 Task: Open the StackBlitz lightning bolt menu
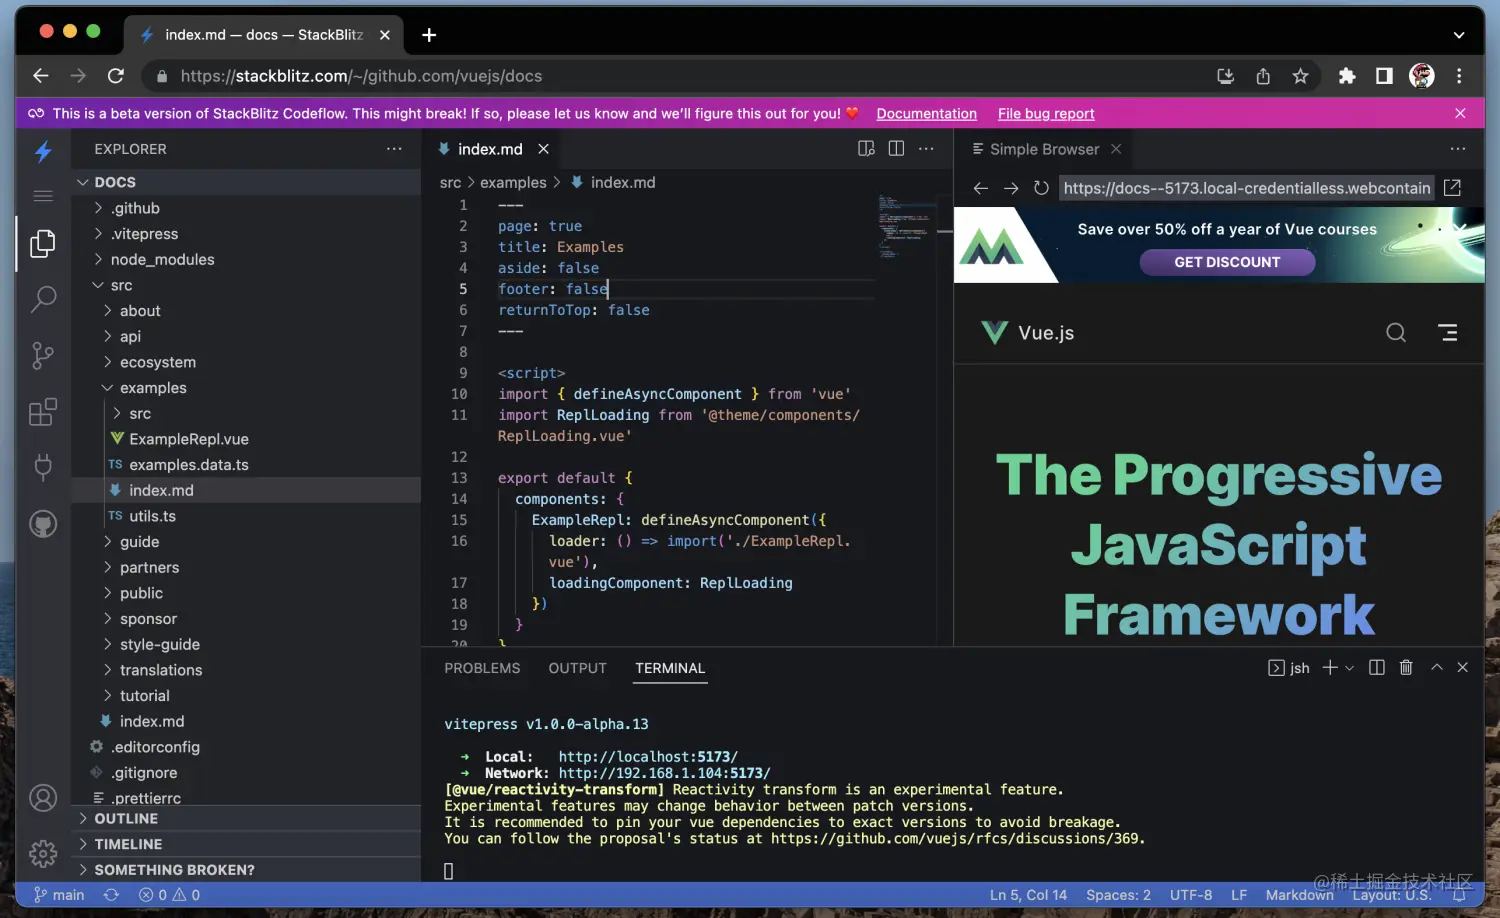[x=43, y=151]
